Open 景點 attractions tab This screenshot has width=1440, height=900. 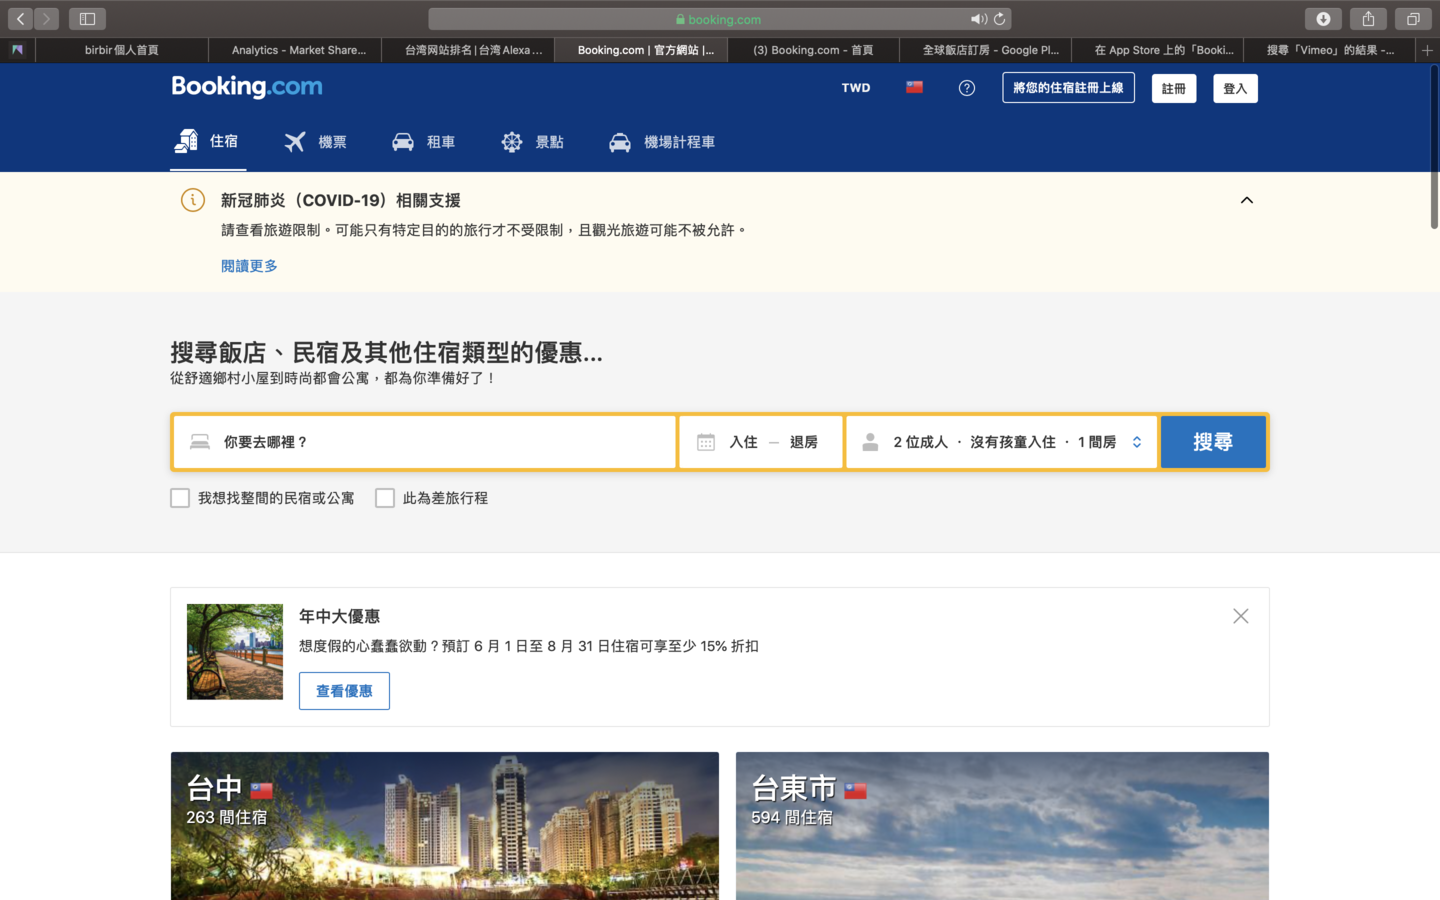(533, 142)
